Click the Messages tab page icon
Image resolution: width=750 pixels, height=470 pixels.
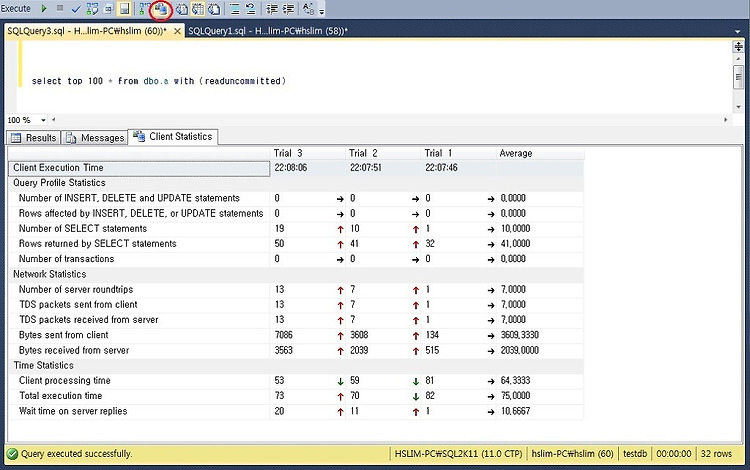pyautogui.click(x=71, y=138)
